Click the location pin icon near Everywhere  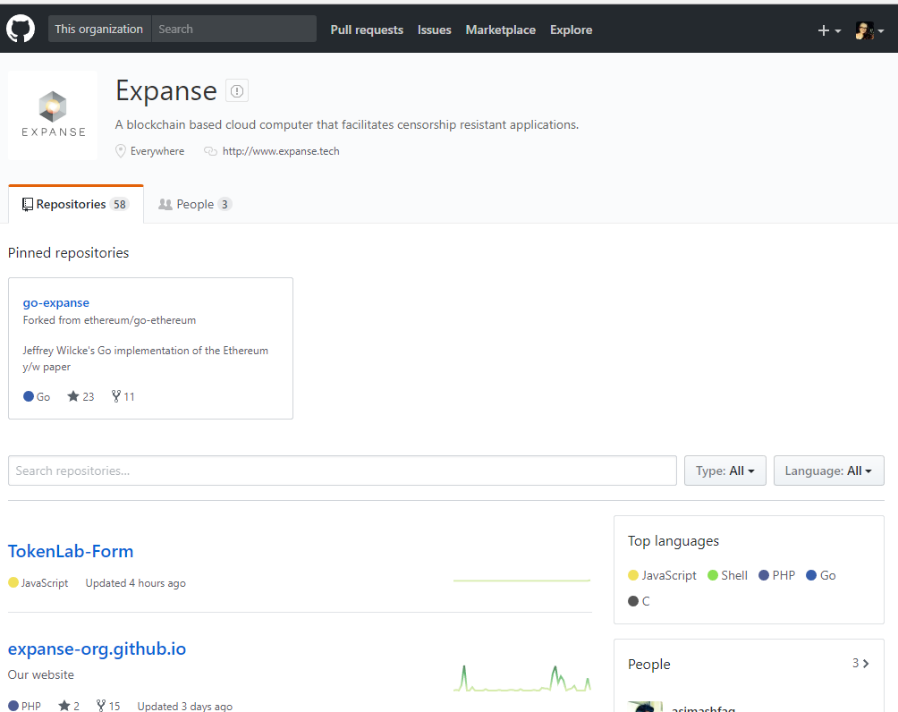120,151
